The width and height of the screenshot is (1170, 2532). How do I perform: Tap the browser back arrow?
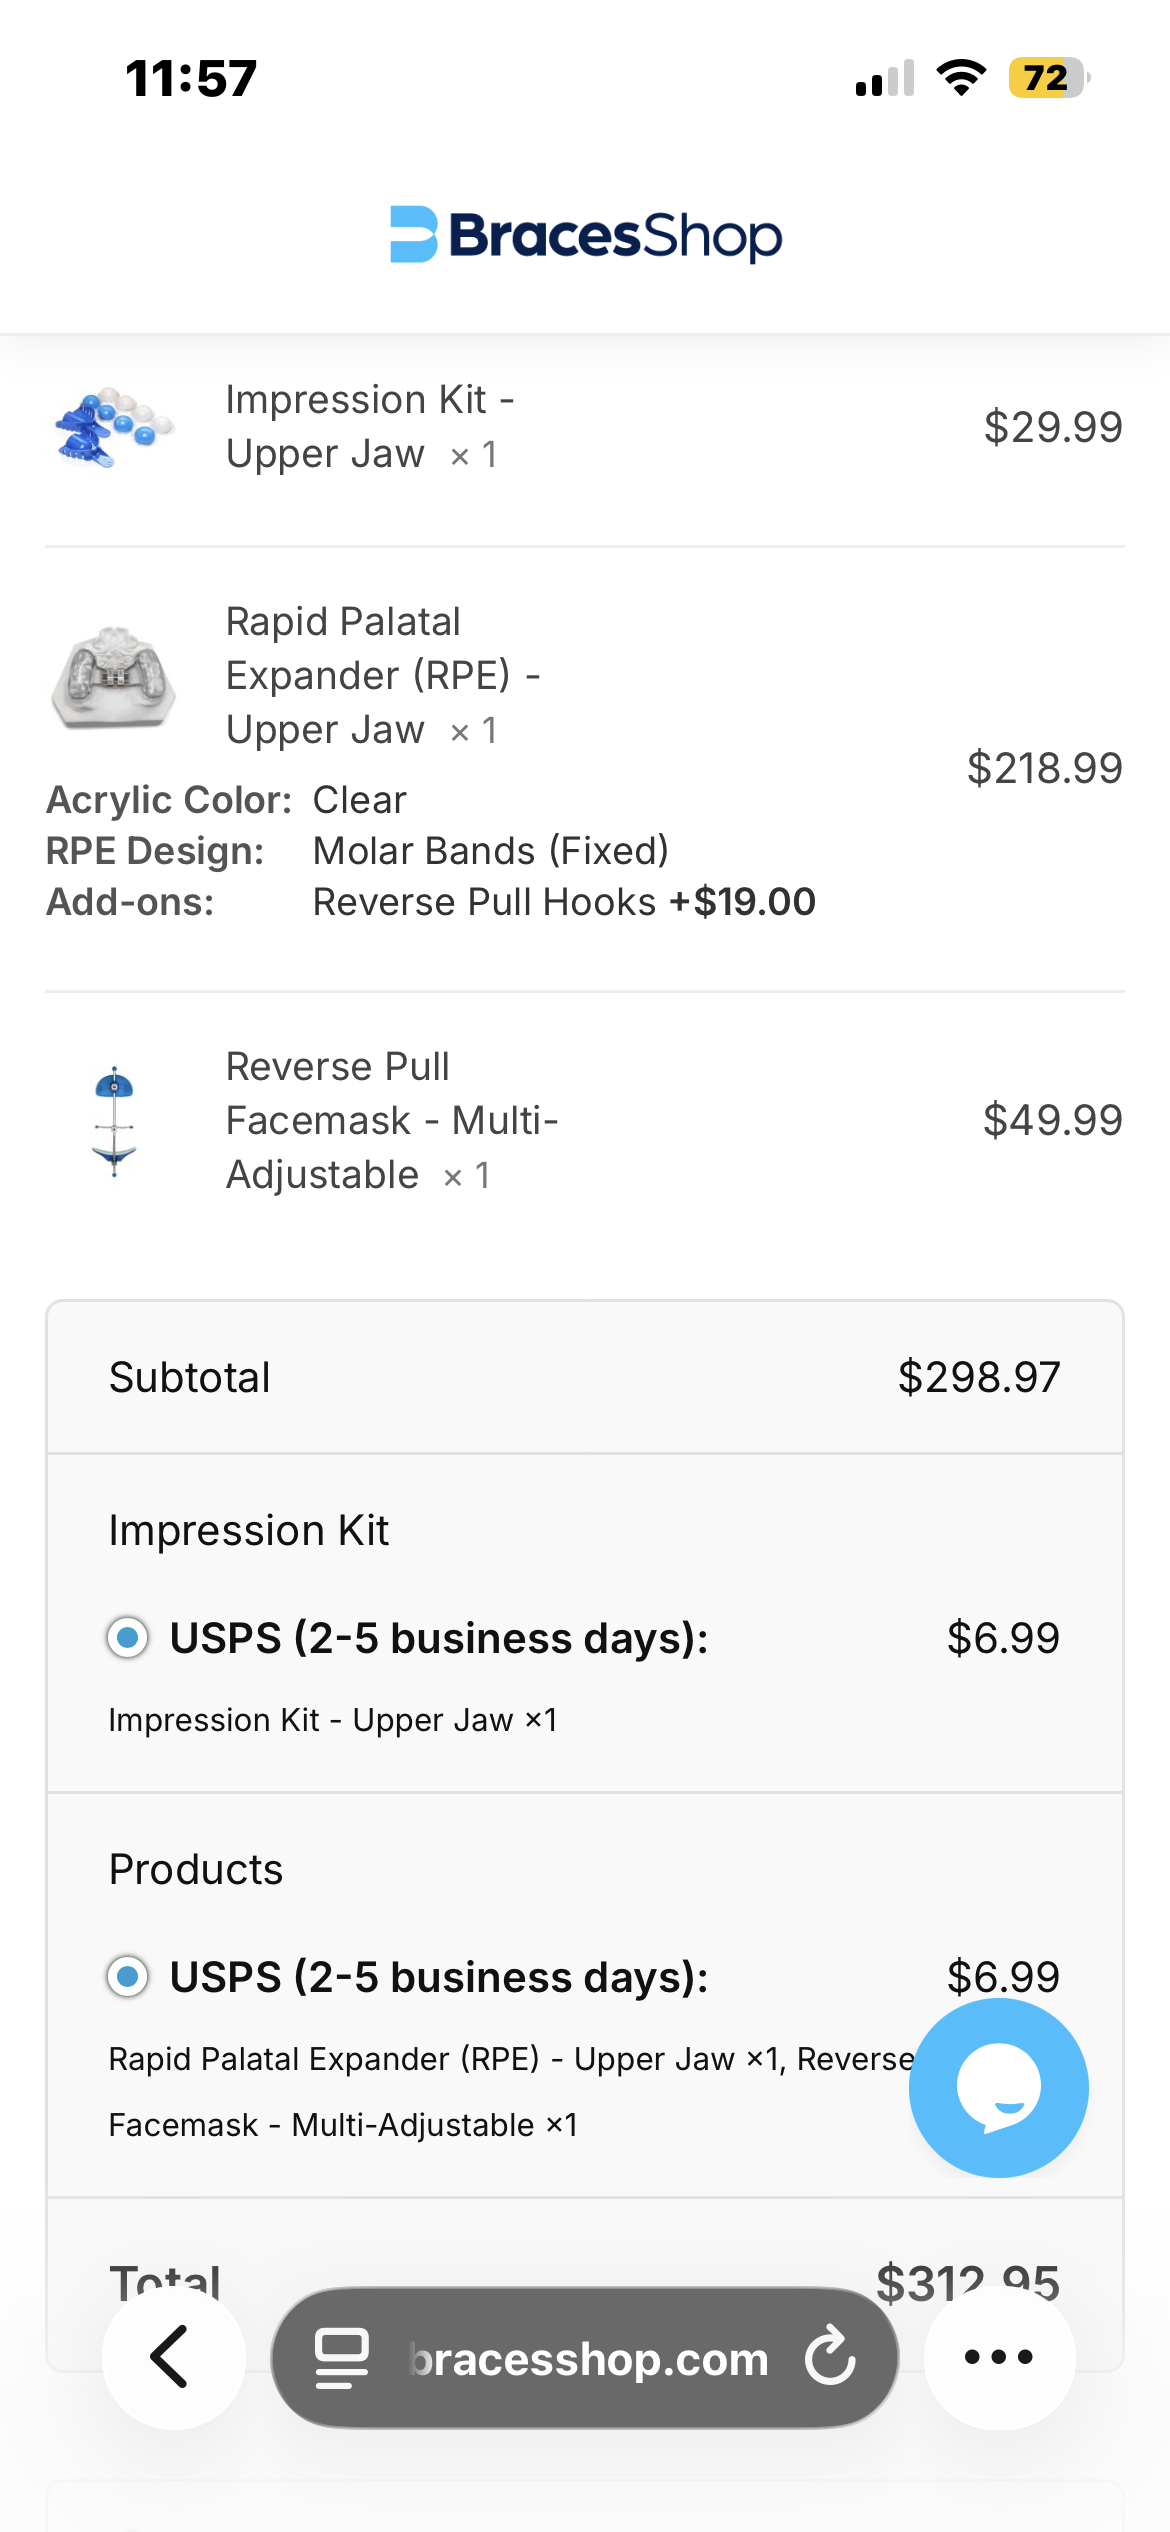point(172,2357)
